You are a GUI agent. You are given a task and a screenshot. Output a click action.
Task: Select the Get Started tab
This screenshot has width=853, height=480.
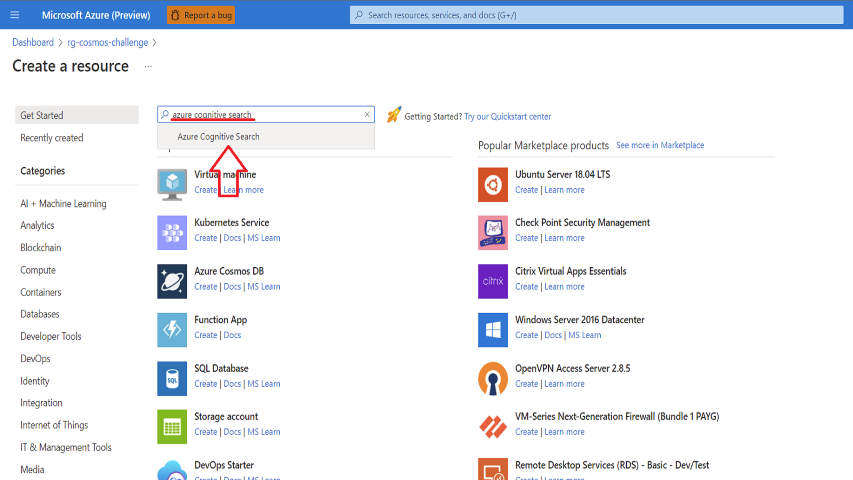[77, 115]
